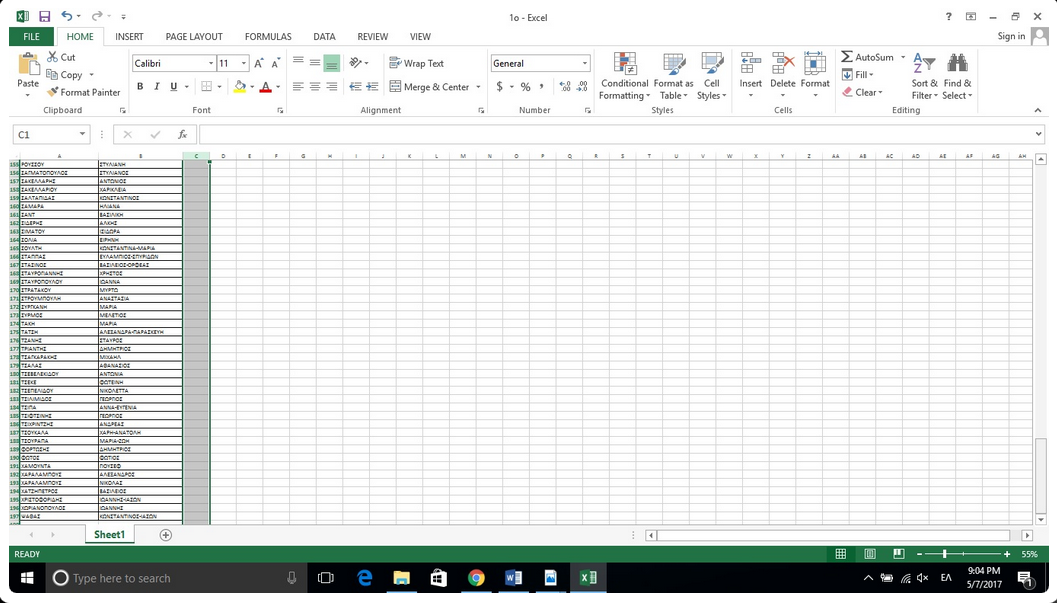This screenshot has height=603, width=1057.
Task: Click the Delete Cells icon
Action: (x=782, y=65)
